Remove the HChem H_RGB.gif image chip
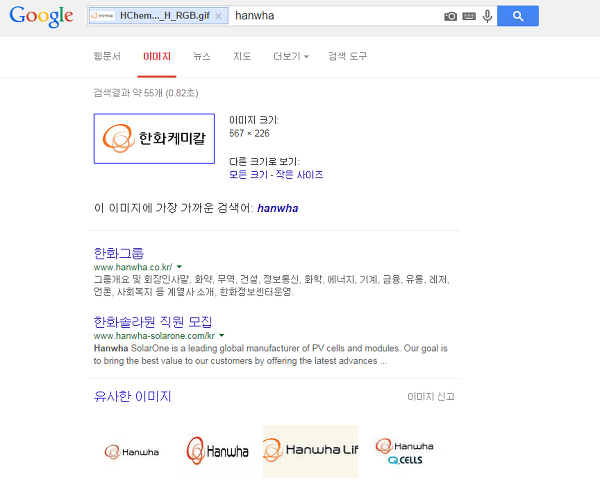The image size is (600, 481). point(218,16)
